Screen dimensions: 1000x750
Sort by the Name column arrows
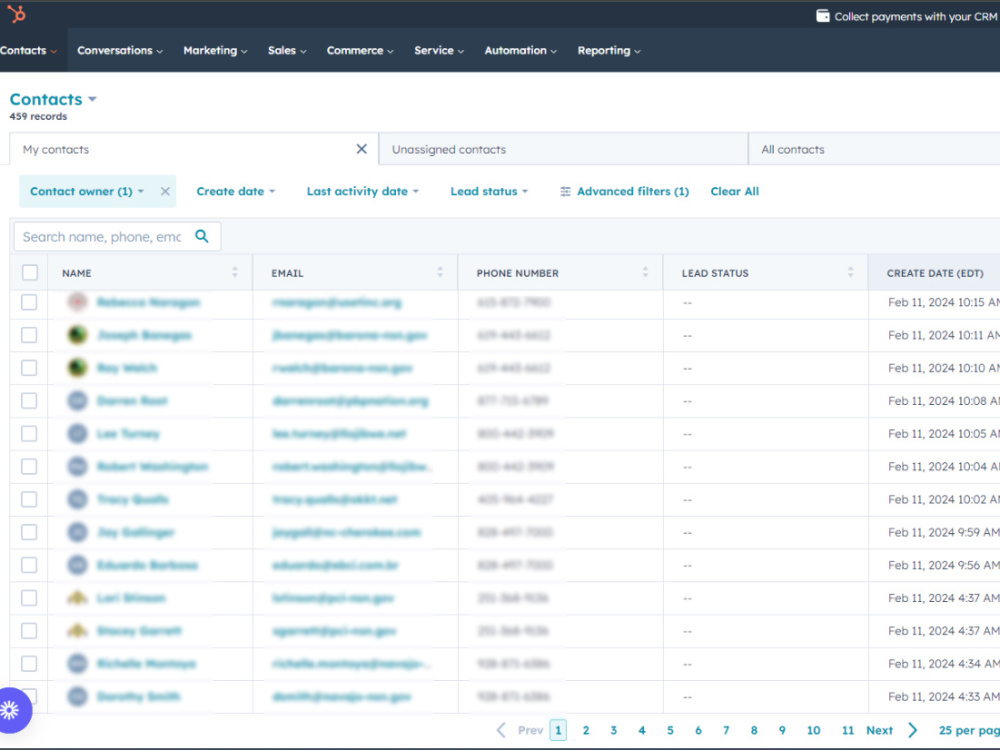pyautogui.click(x=235, y=272)
